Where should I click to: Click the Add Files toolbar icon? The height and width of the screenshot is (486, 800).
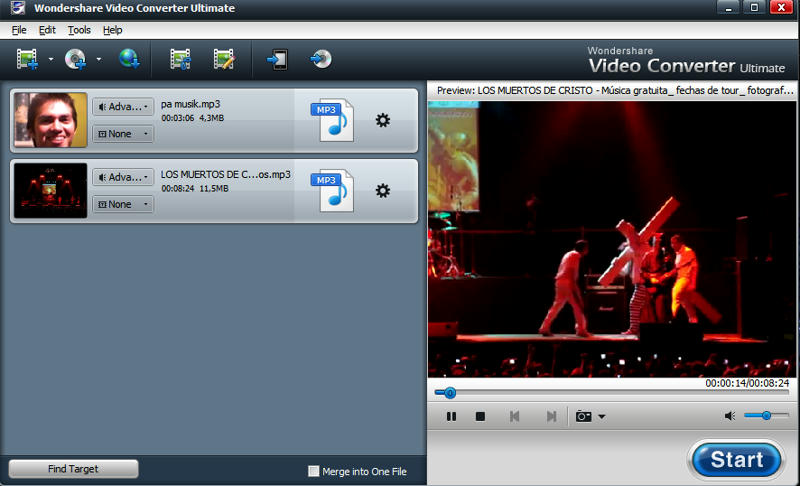(27, 59)
